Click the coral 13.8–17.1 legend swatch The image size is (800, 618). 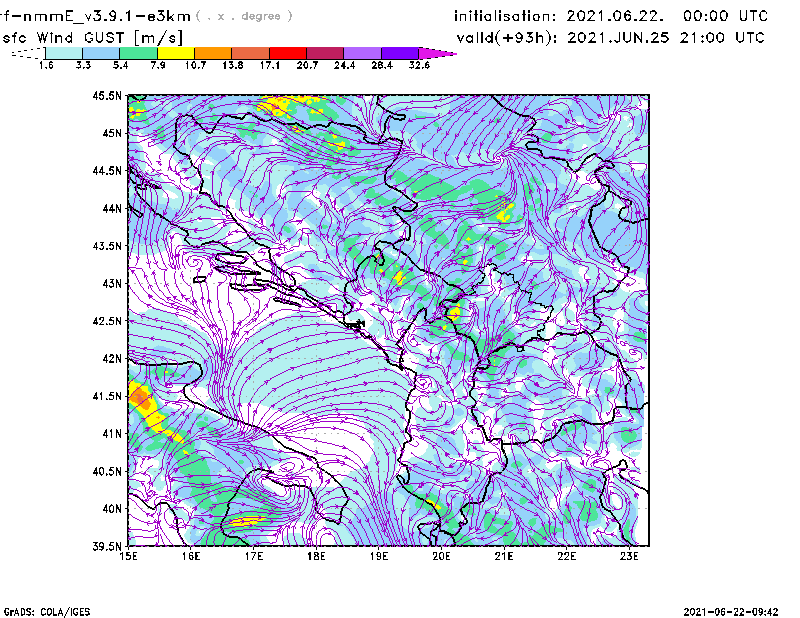tap(250, 53)
